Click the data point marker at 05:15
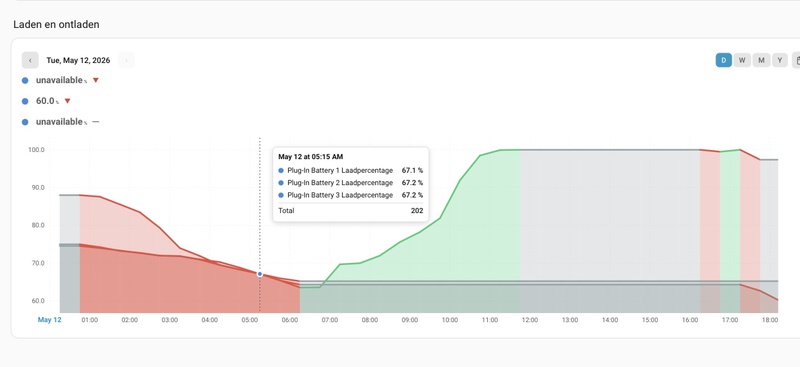The height and width of the screenshot is (367, 800). coord(260,274)
